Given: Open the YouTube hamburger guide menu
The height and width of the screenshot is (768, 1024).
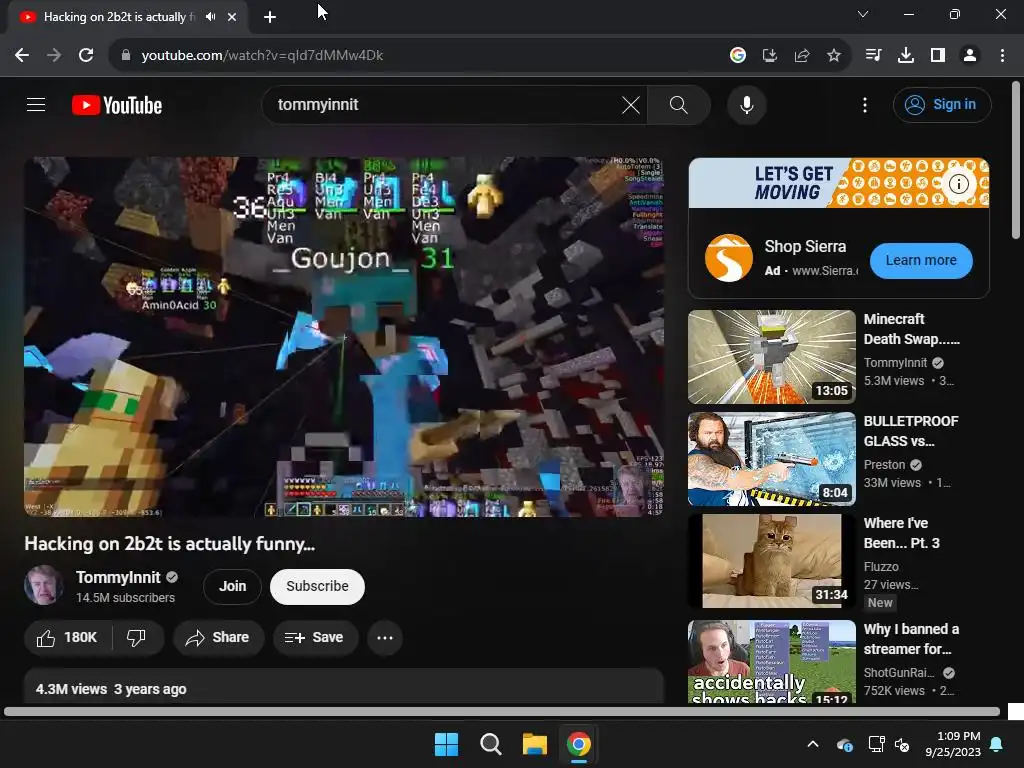Looking at the screenshot, I should coord(36,104).
